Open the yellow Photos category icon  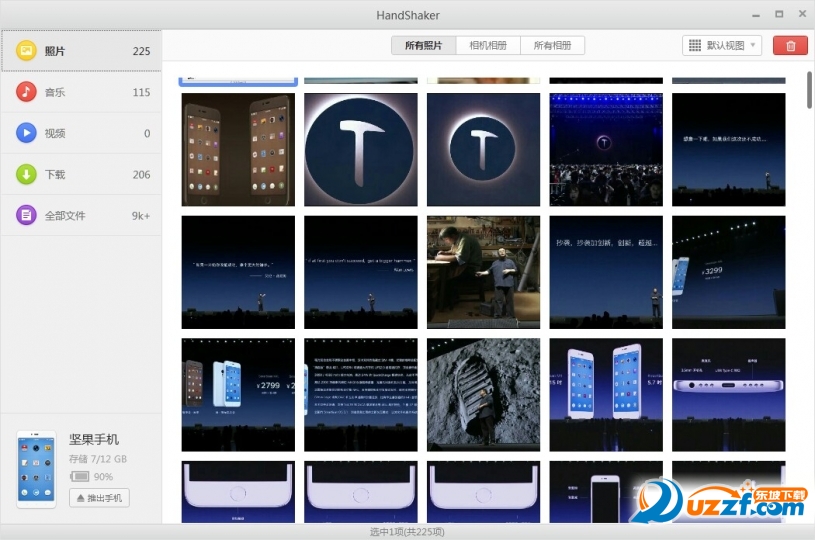[26, 51]
